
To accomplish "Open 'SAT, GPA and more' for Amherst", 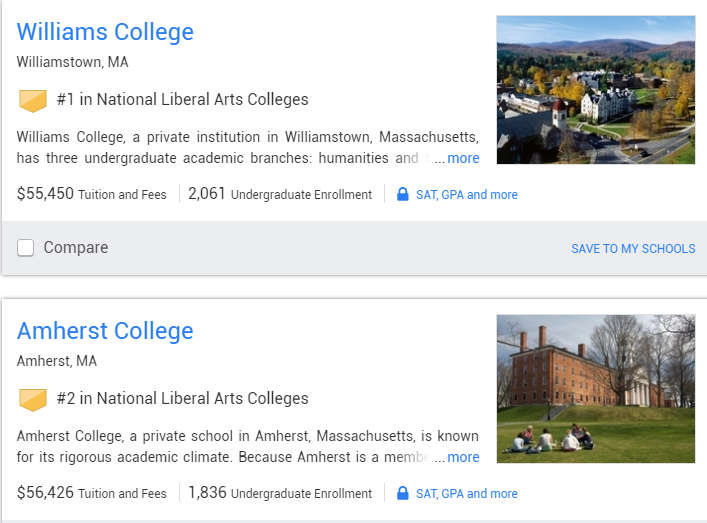I will click(466, 494).
